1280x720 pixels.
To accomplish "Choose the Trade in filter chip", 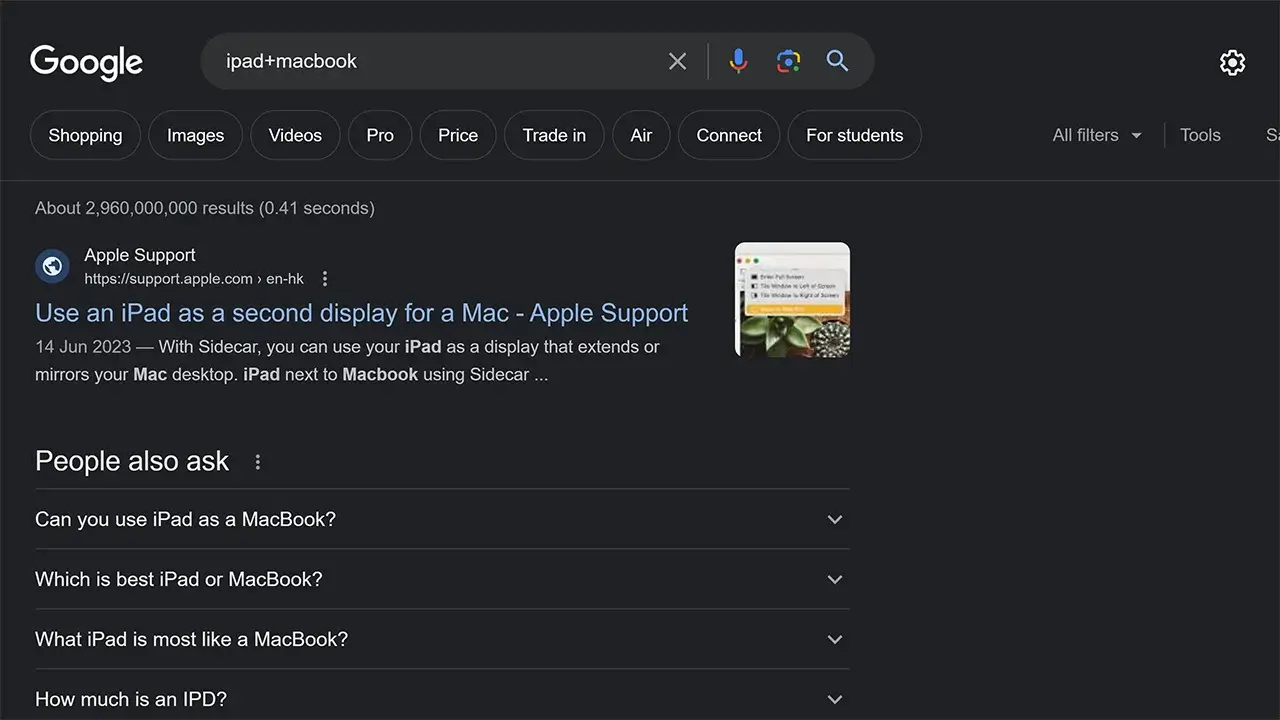I will point(554,135).
